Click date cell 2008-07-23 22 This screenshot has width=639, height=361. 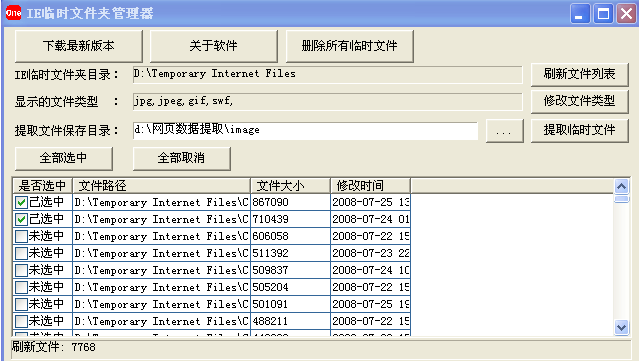coord(370,253)
